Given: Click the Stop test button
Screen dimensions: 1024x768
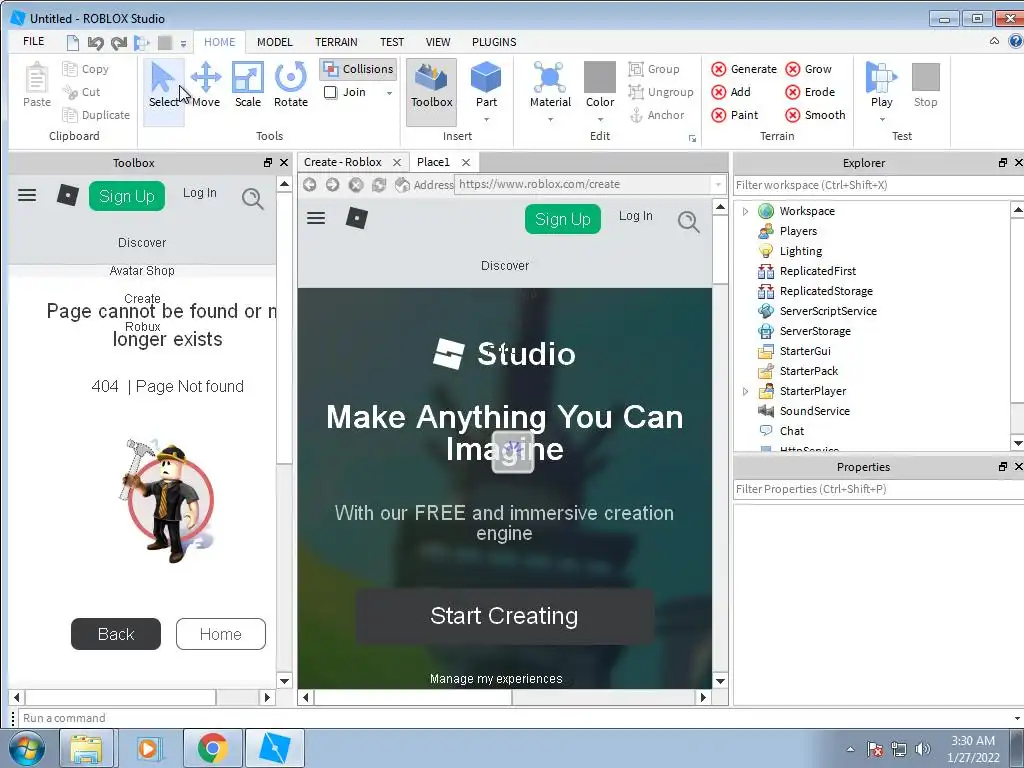Looking at the screenshot, I should point(925,85).
